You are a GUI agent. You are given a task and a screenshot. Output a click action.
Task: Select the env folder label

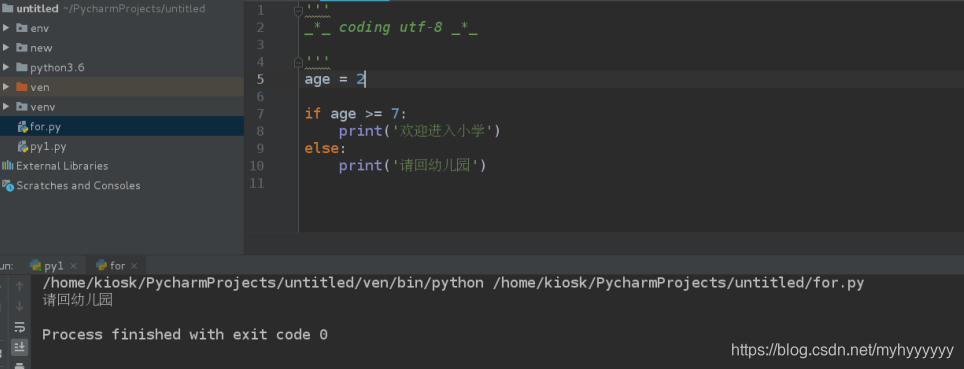[x=39, y=28]
